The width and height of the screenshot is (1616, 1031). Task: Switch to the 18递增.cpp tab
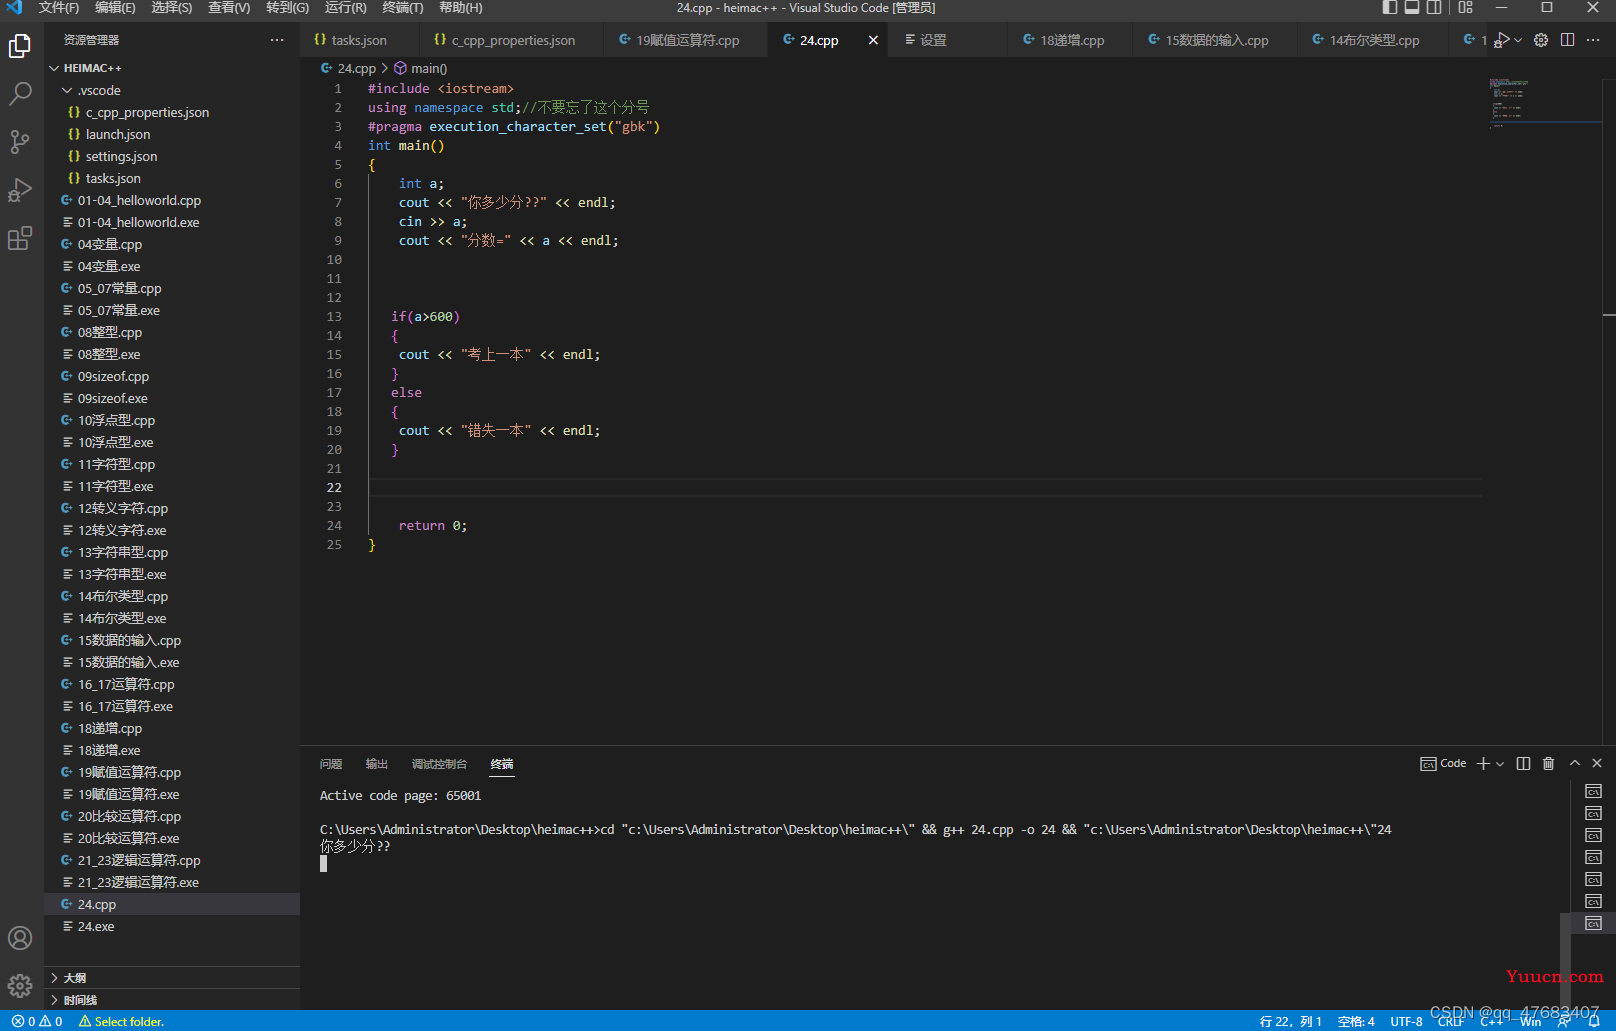pos(1072,40)
